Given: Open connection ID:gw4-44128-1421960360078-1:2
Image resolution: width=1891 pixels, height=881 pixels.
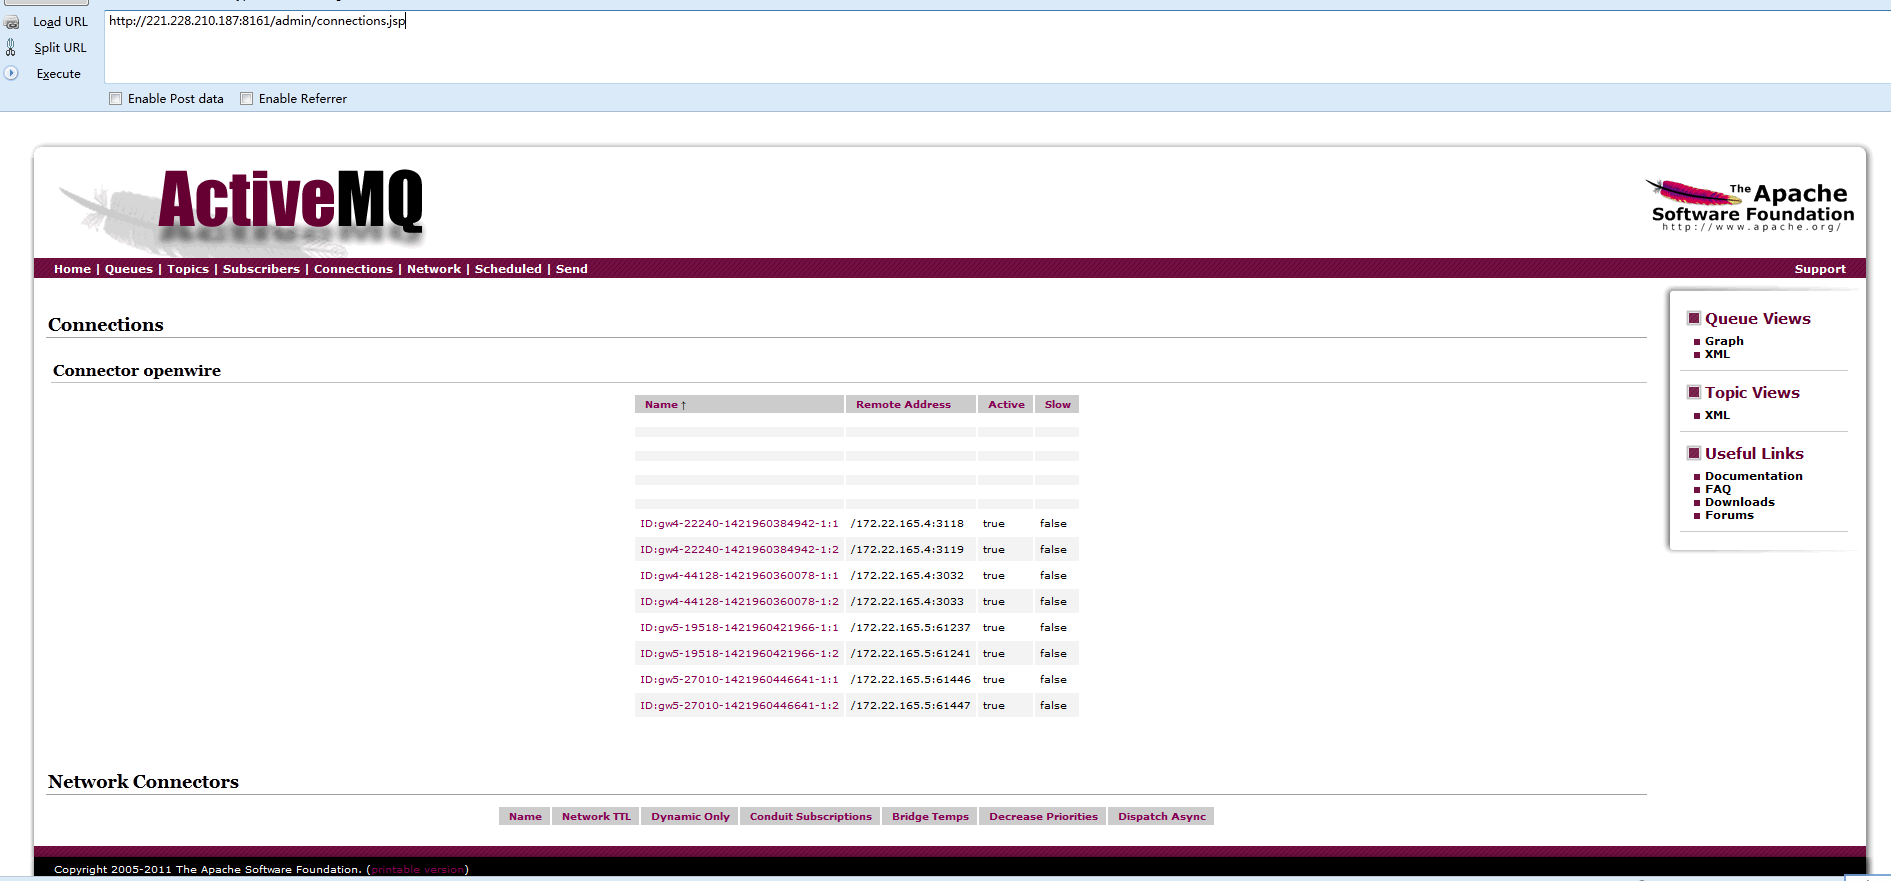Looking at the screenshot, I should 739,602.
